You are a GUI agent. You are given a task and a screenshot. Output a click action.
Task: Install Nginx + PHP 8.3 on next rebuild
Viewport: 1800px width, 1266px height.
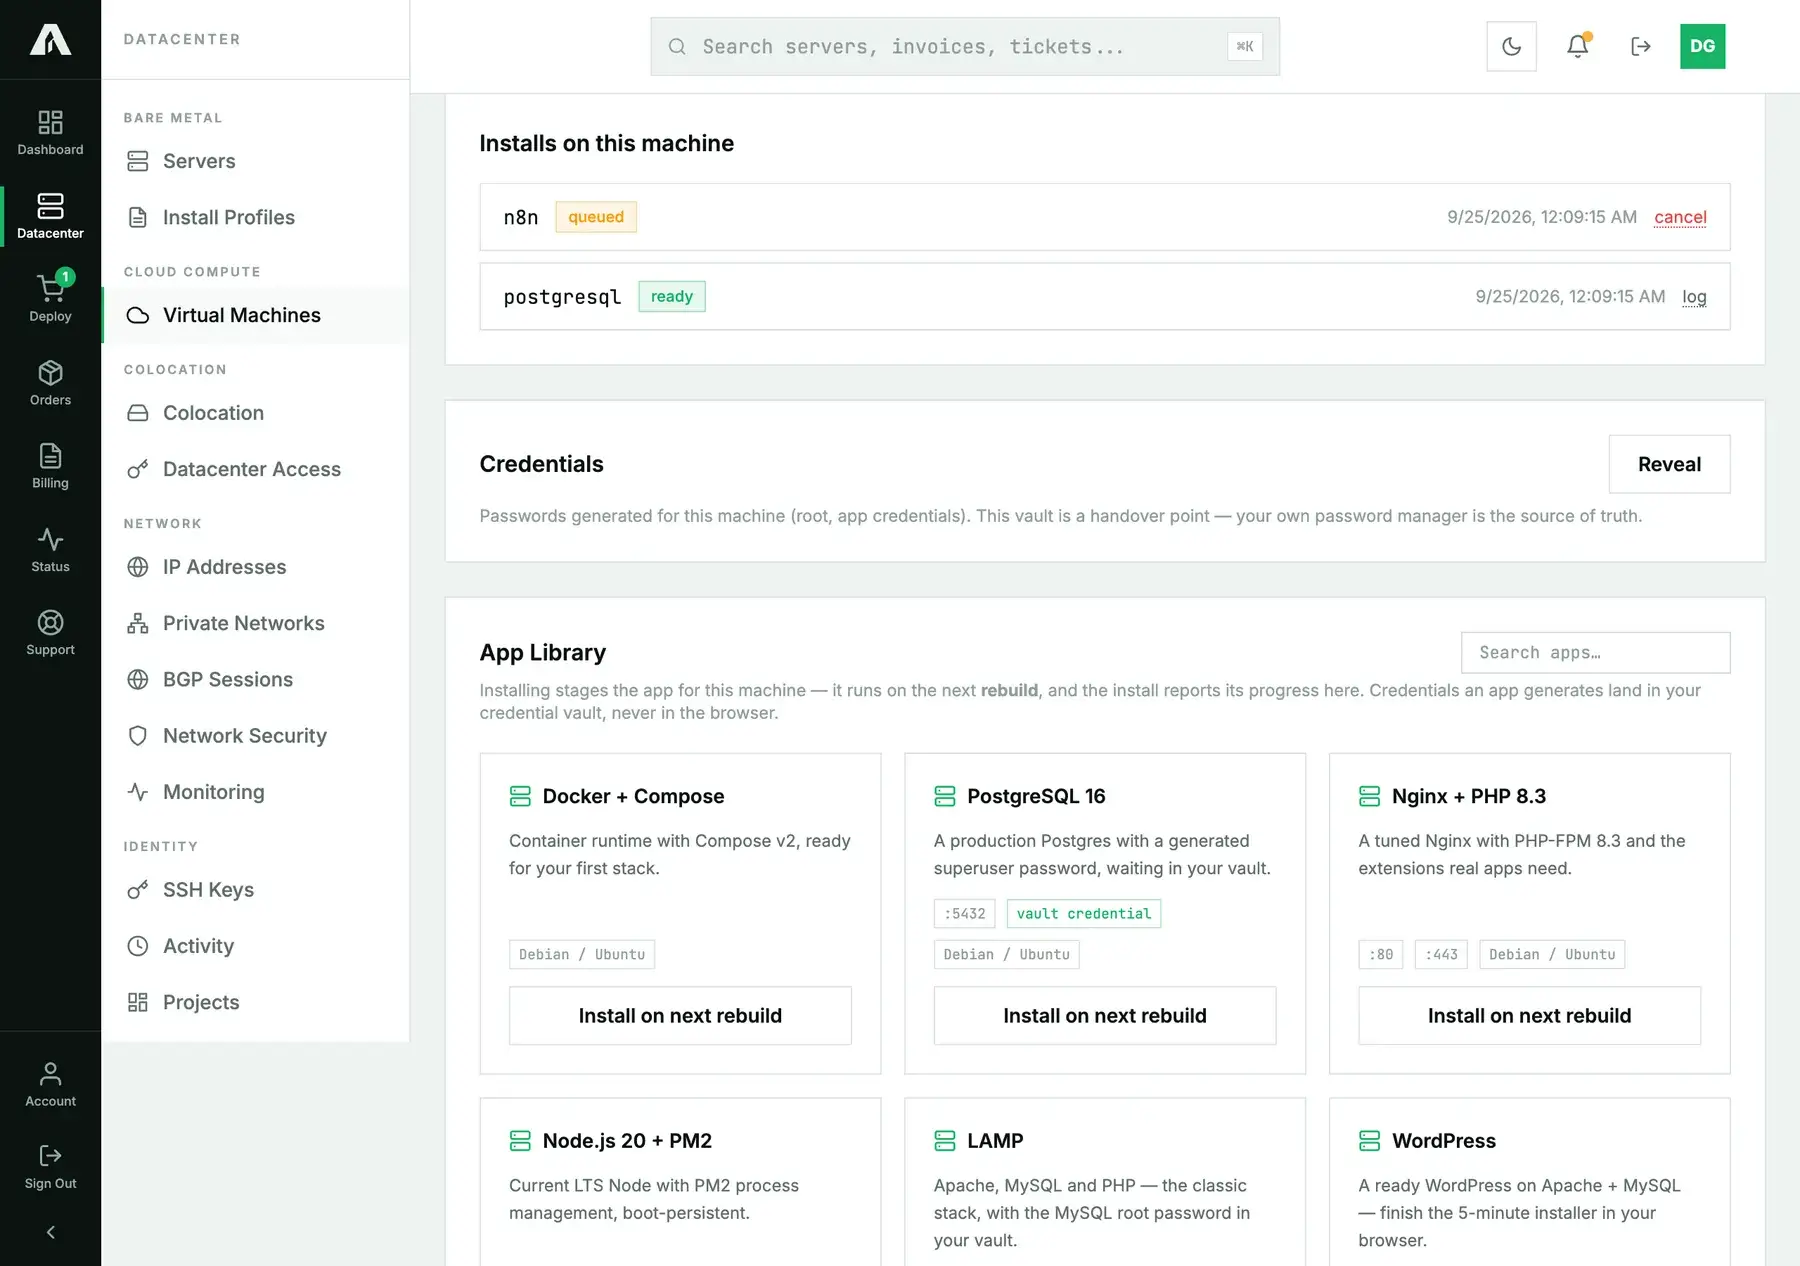(x=1529, y=1016)
